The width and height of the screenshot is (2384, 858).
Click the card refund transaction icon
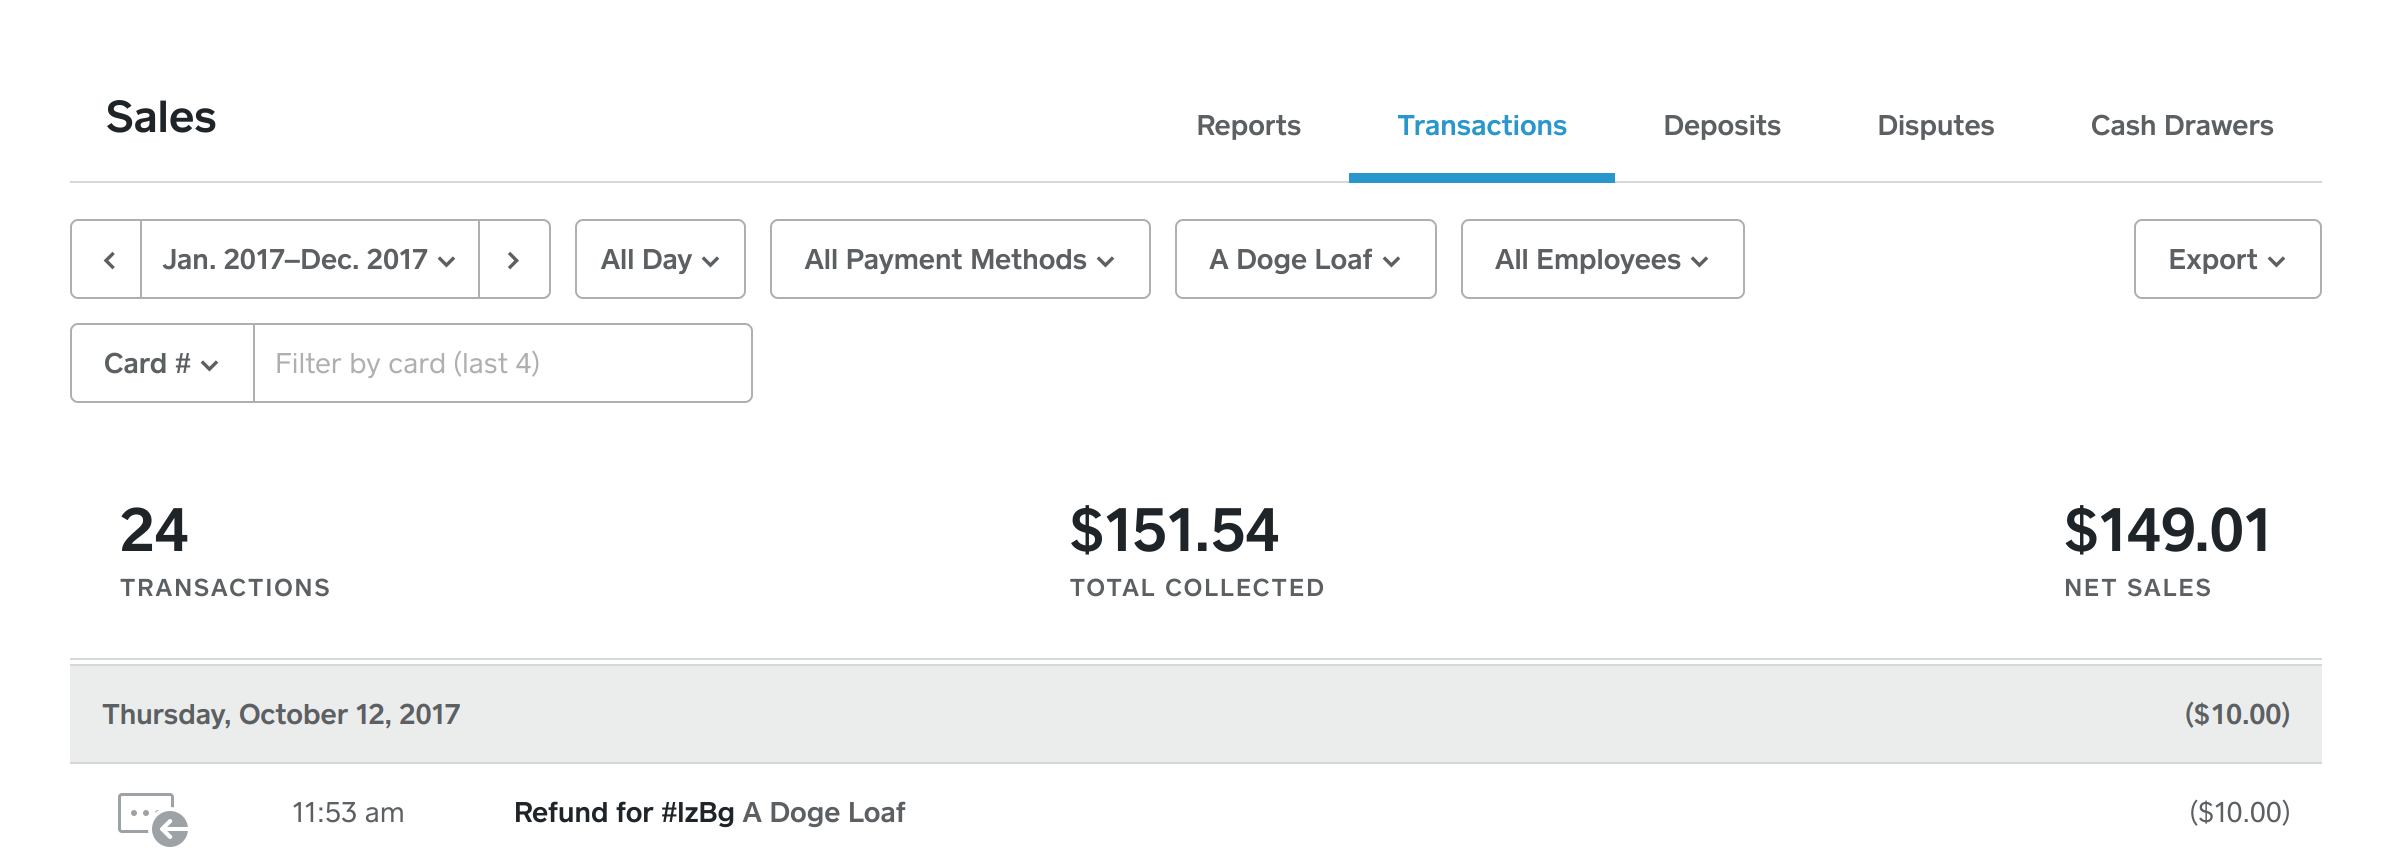[152, 818]
